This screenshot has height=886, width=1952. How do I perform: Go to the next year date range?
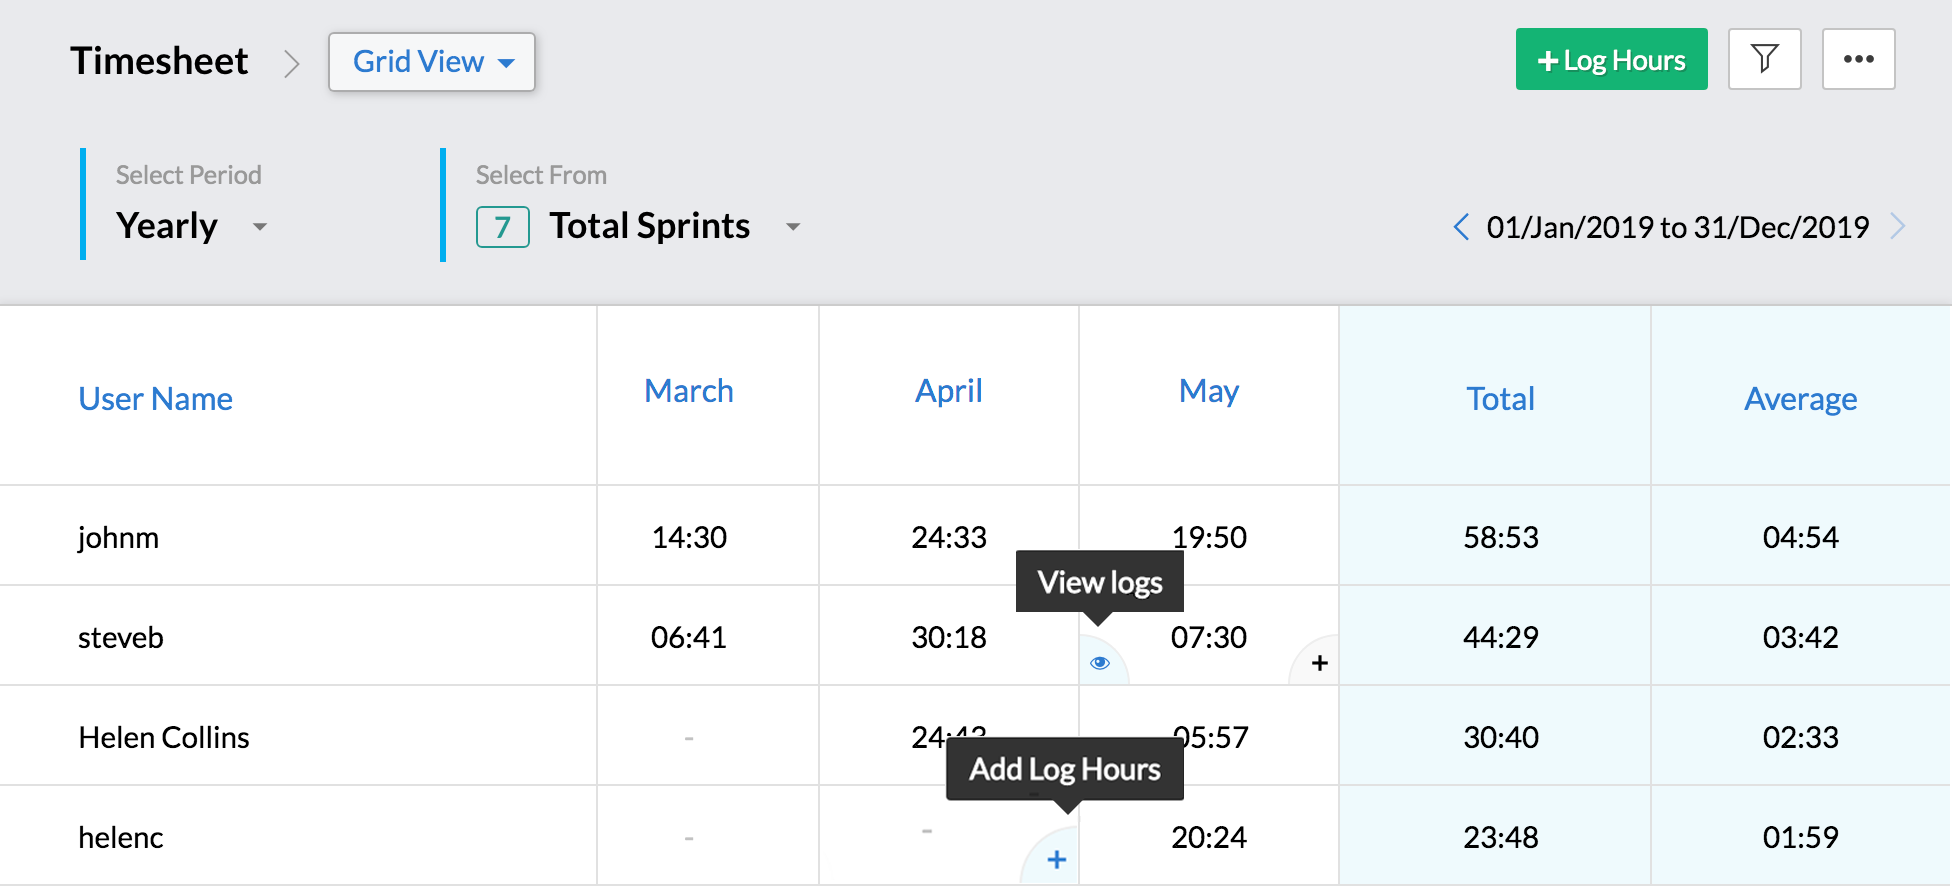(1897, 227)
